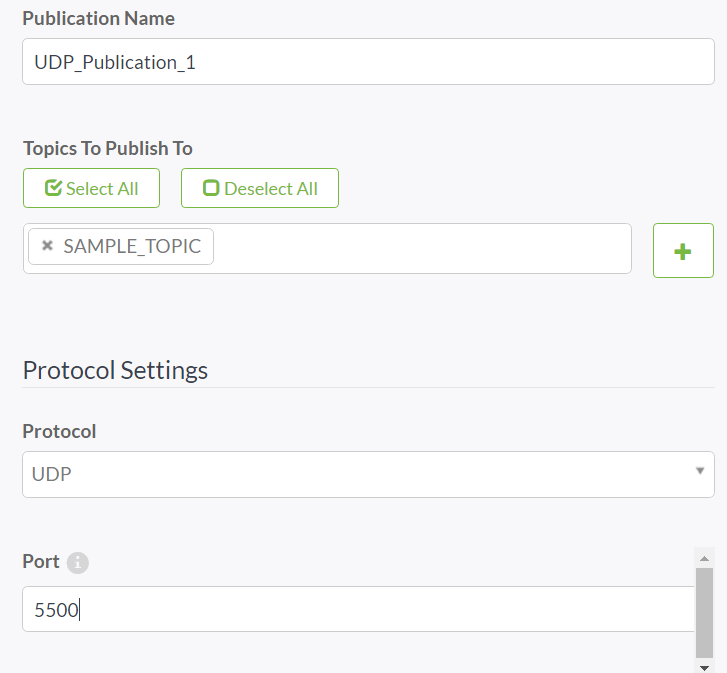Click into the Port number field
Screen dimensions: 727x673
point(357,609)
